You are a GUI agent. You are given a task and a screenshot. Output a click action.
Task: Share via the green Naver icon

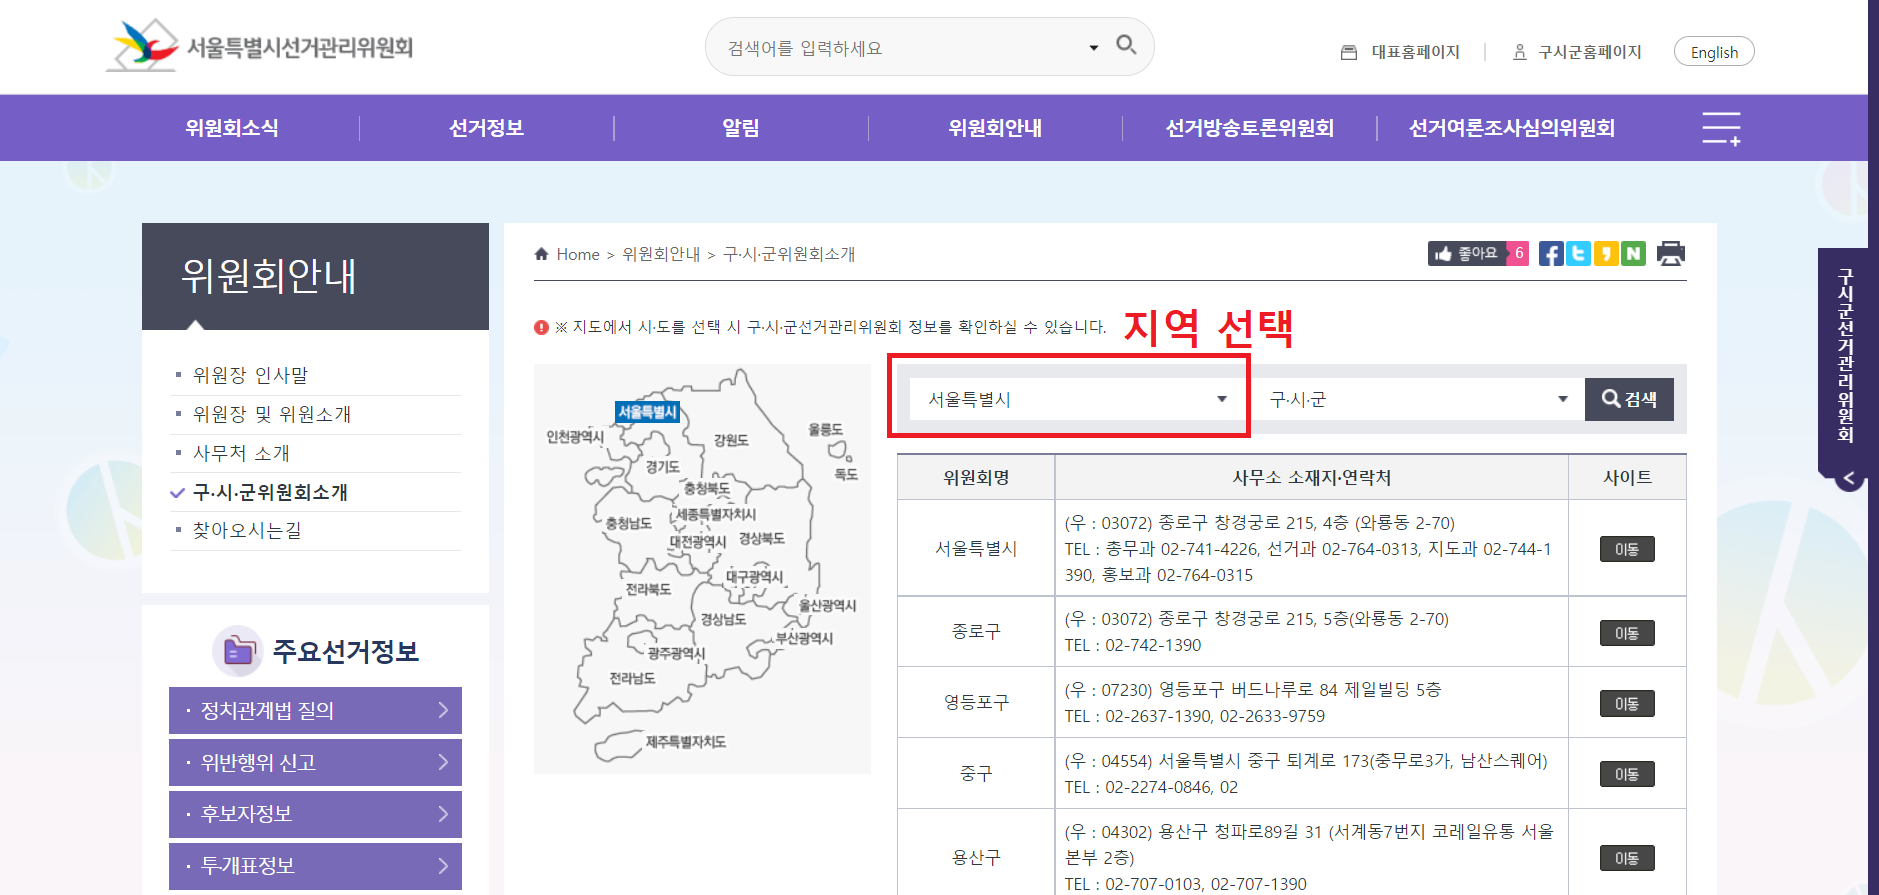coord(1633,254)
